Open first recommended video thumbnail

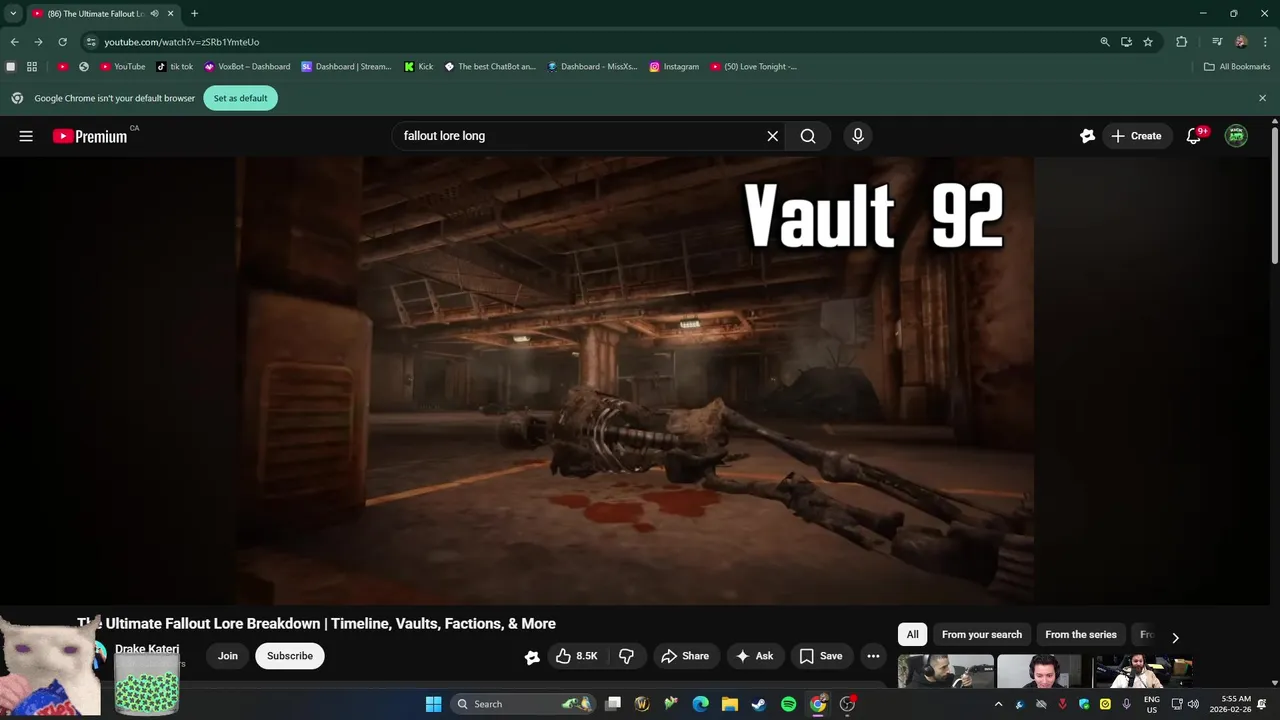point(945,671)
